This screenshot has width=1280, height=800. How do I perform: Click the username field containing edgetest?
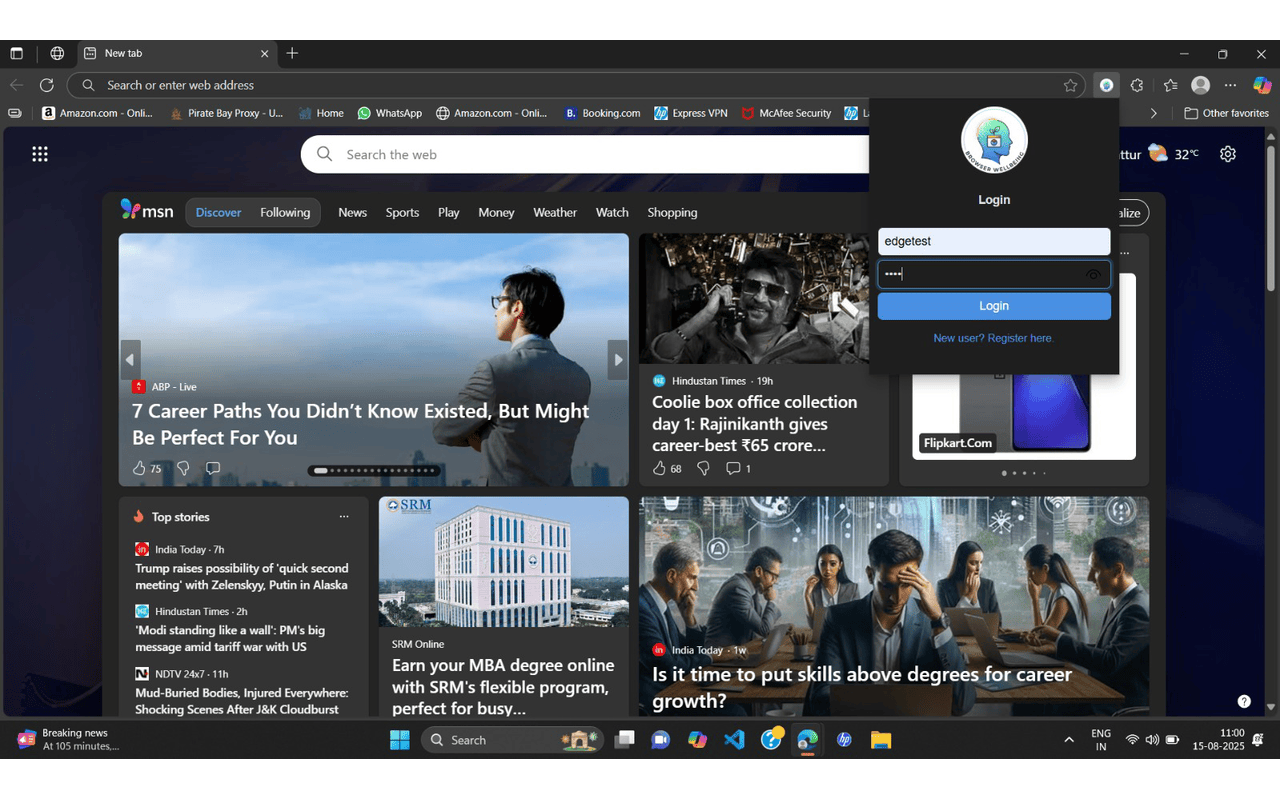point(994,241)
